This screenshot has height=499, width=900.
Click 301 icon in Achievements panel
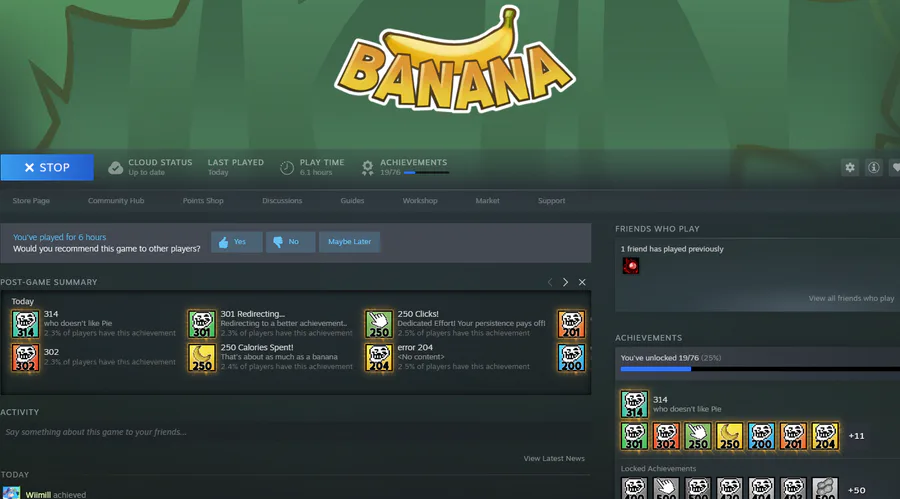click(x=634, y=436)
